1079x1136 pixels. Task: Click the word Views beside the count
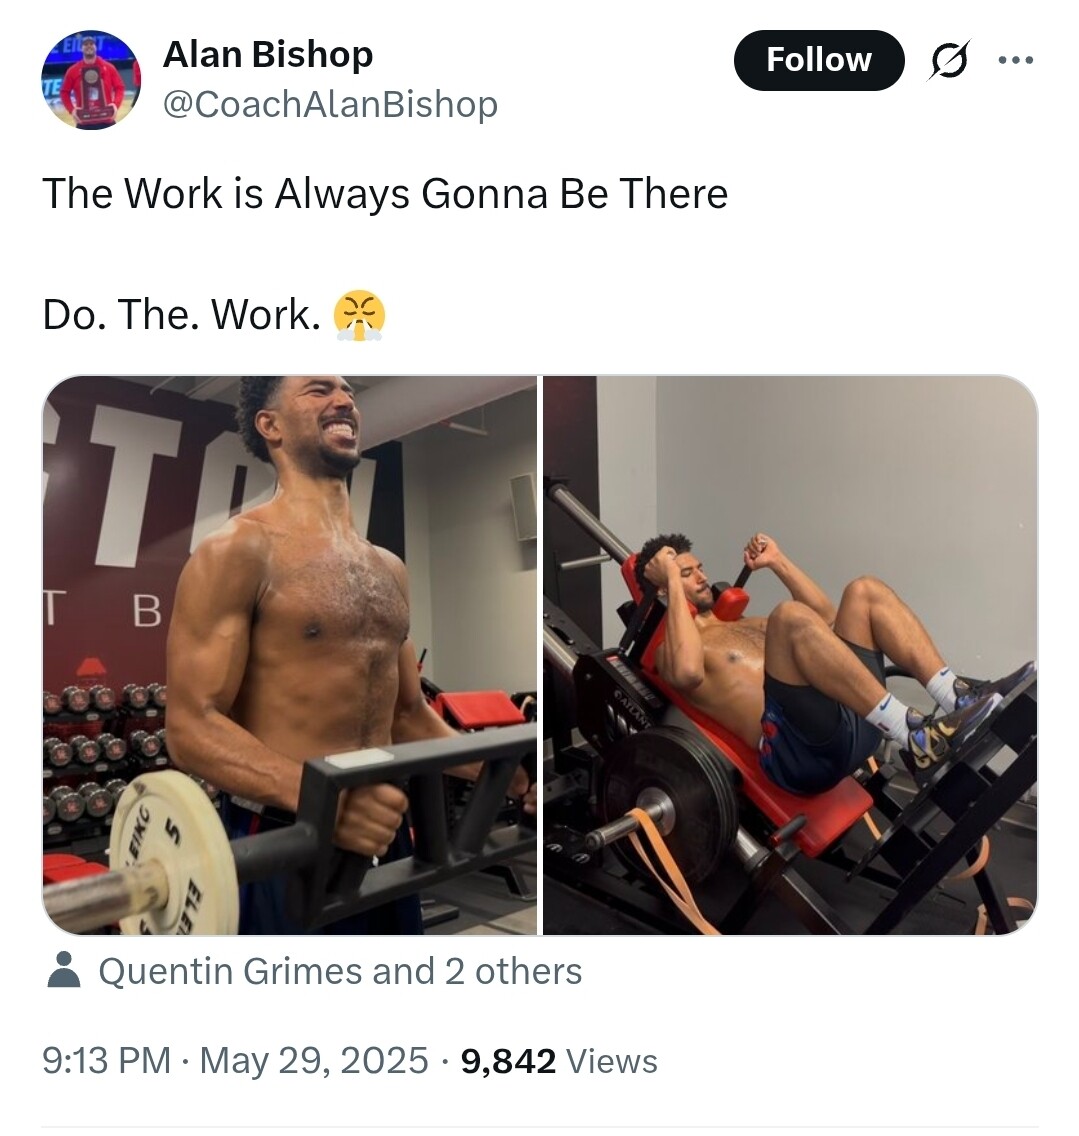pyautogui.click(x=611, y=1061)
